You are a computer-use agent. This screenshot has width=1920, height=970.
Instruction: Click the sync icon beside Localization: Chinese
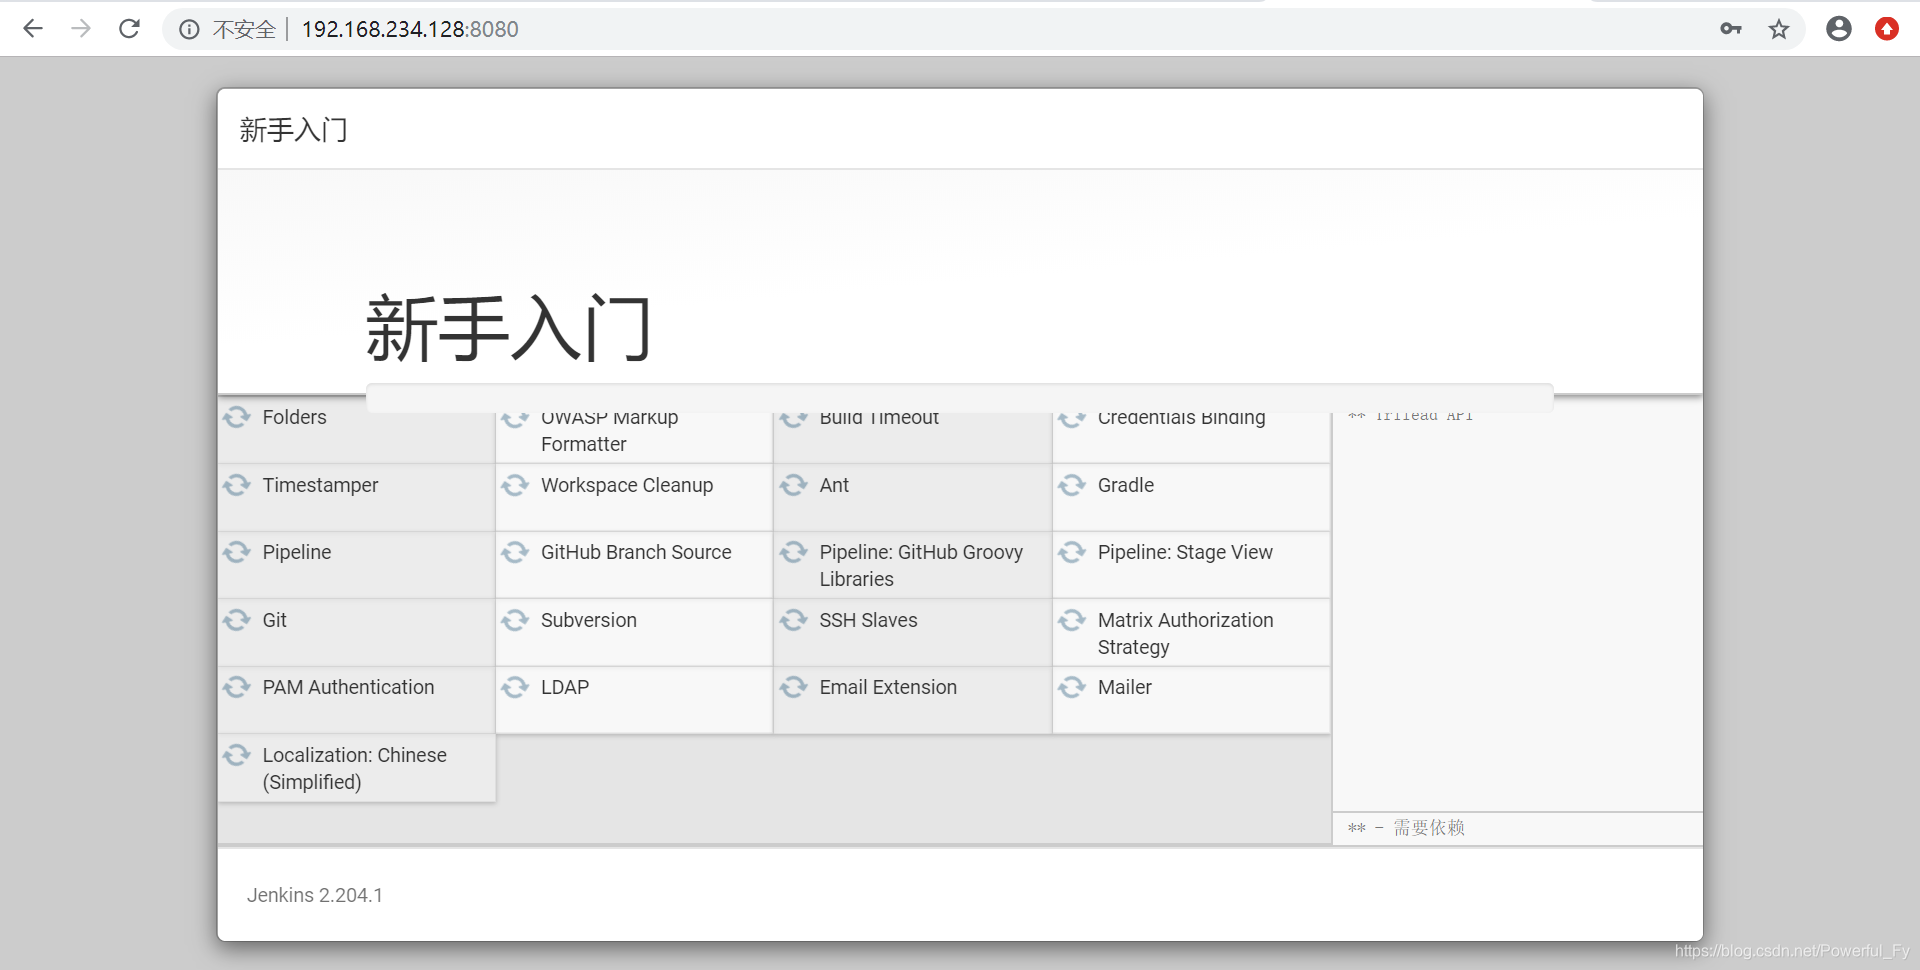(x=237, y=755)
